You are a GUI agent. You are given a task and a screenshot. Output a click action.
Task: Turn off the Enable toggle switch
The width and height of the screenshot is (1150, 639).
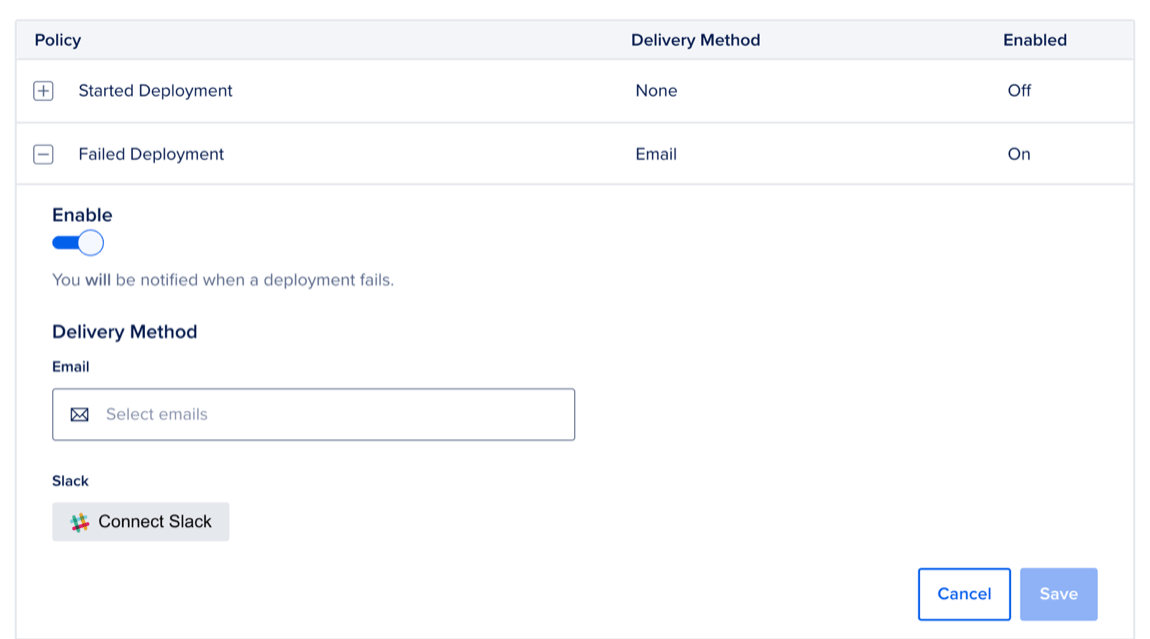pyautogui.click(x=78, y=243)
